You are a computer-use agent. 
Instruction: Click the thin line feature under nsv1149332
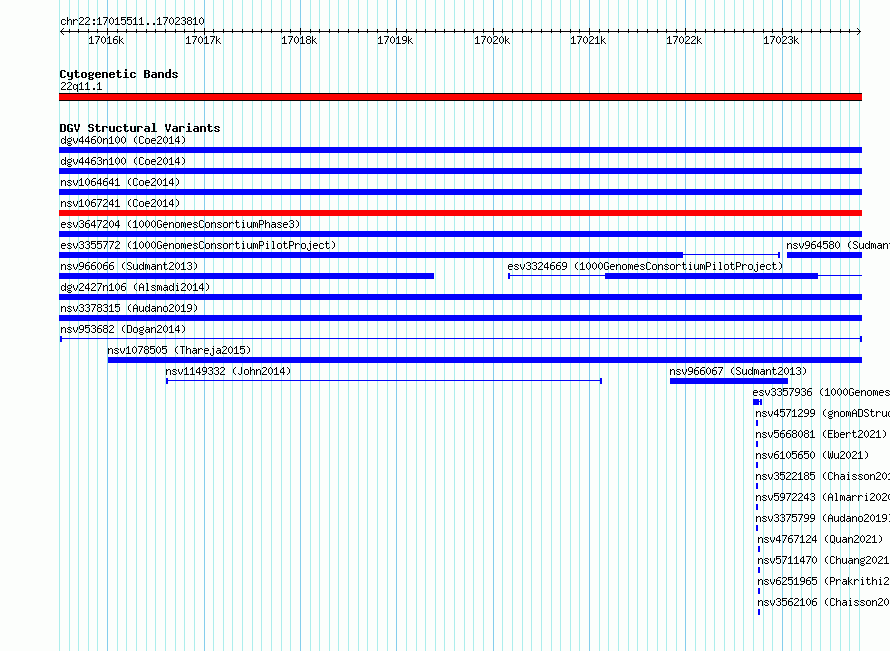tap(384, 381)
